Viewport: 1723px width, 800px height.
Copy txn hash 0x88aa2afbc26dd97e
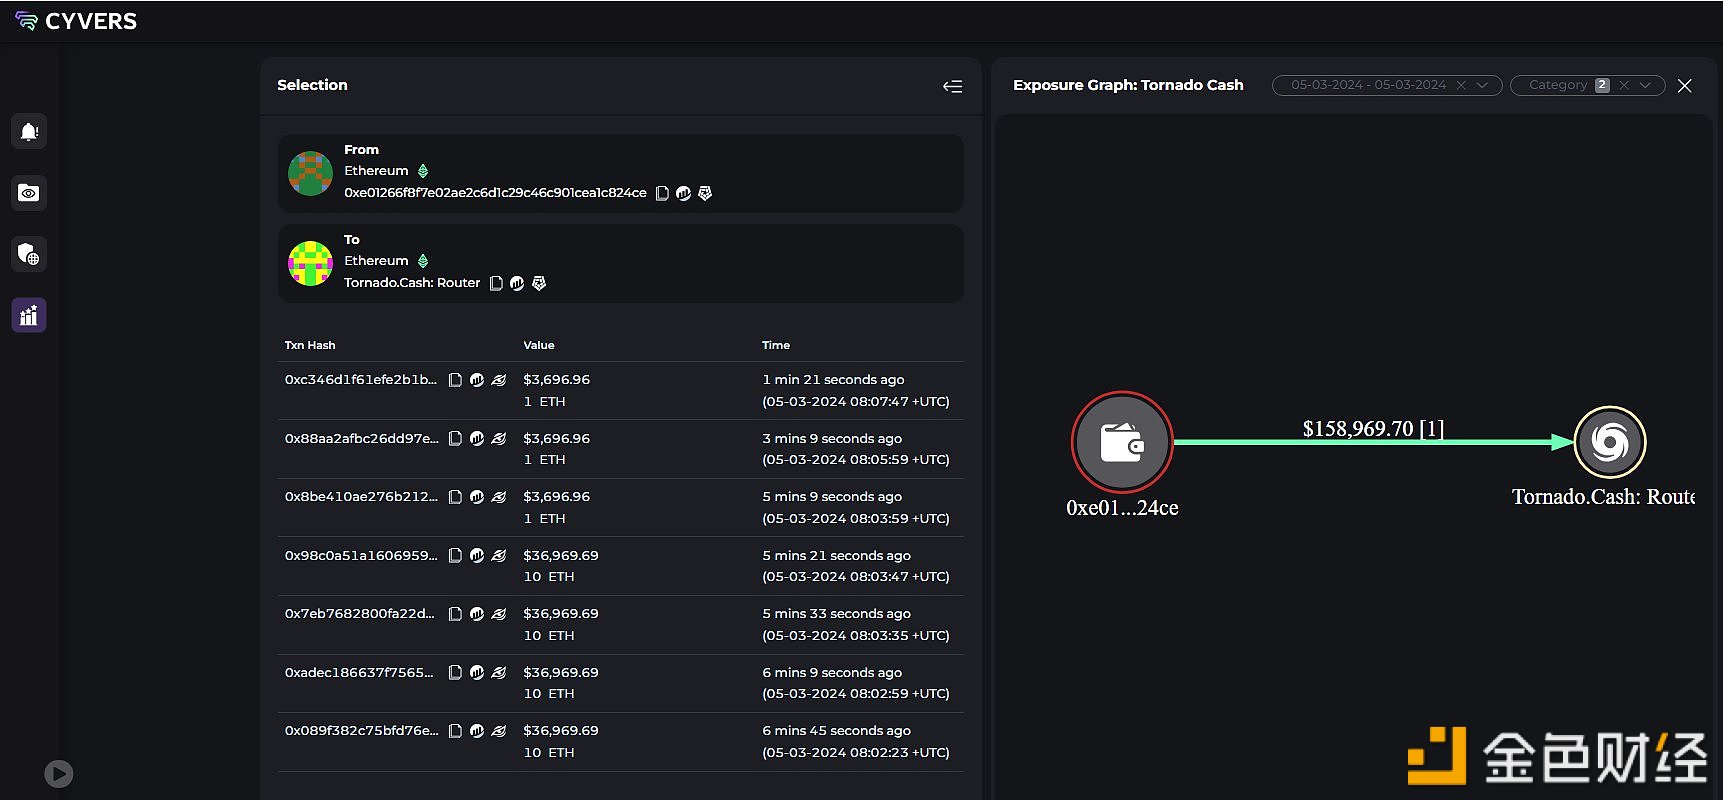(455, 438)
